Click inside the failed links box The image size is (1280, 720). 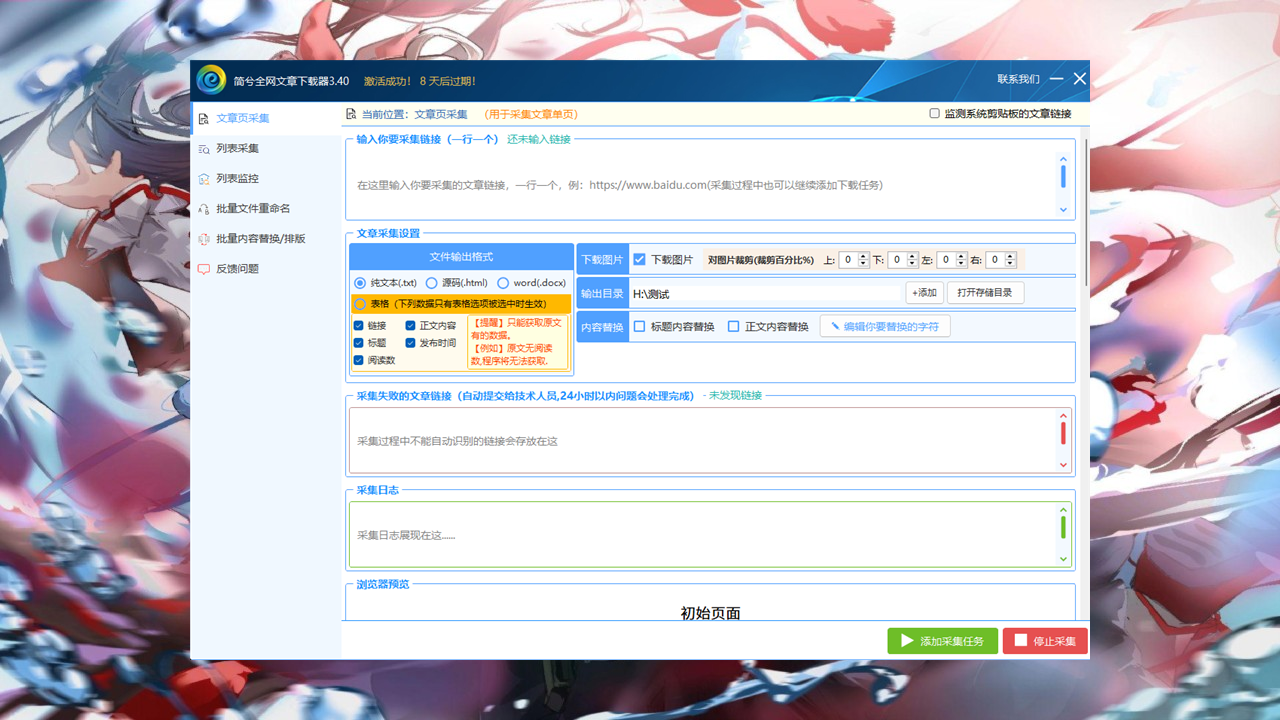pos(703,440)
